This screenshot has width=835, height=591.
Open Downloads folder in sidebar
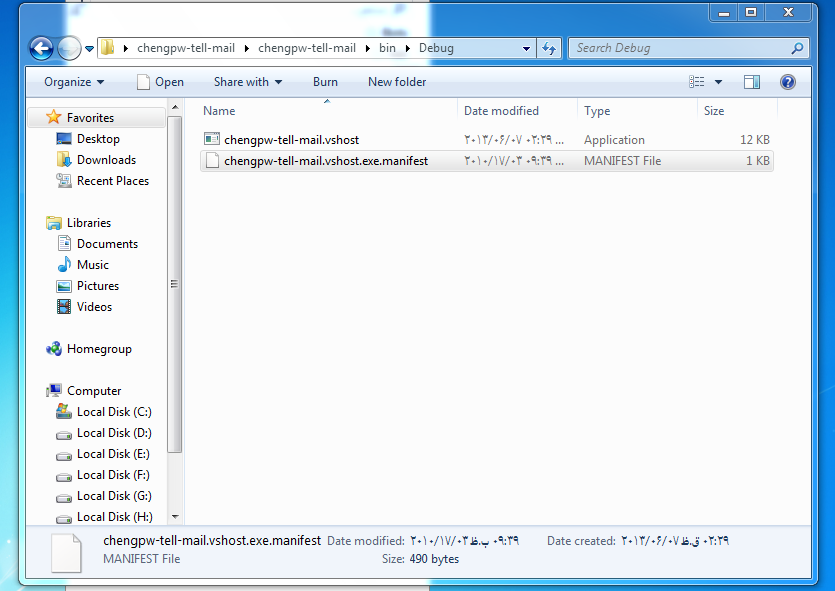[x=107, y=160]
